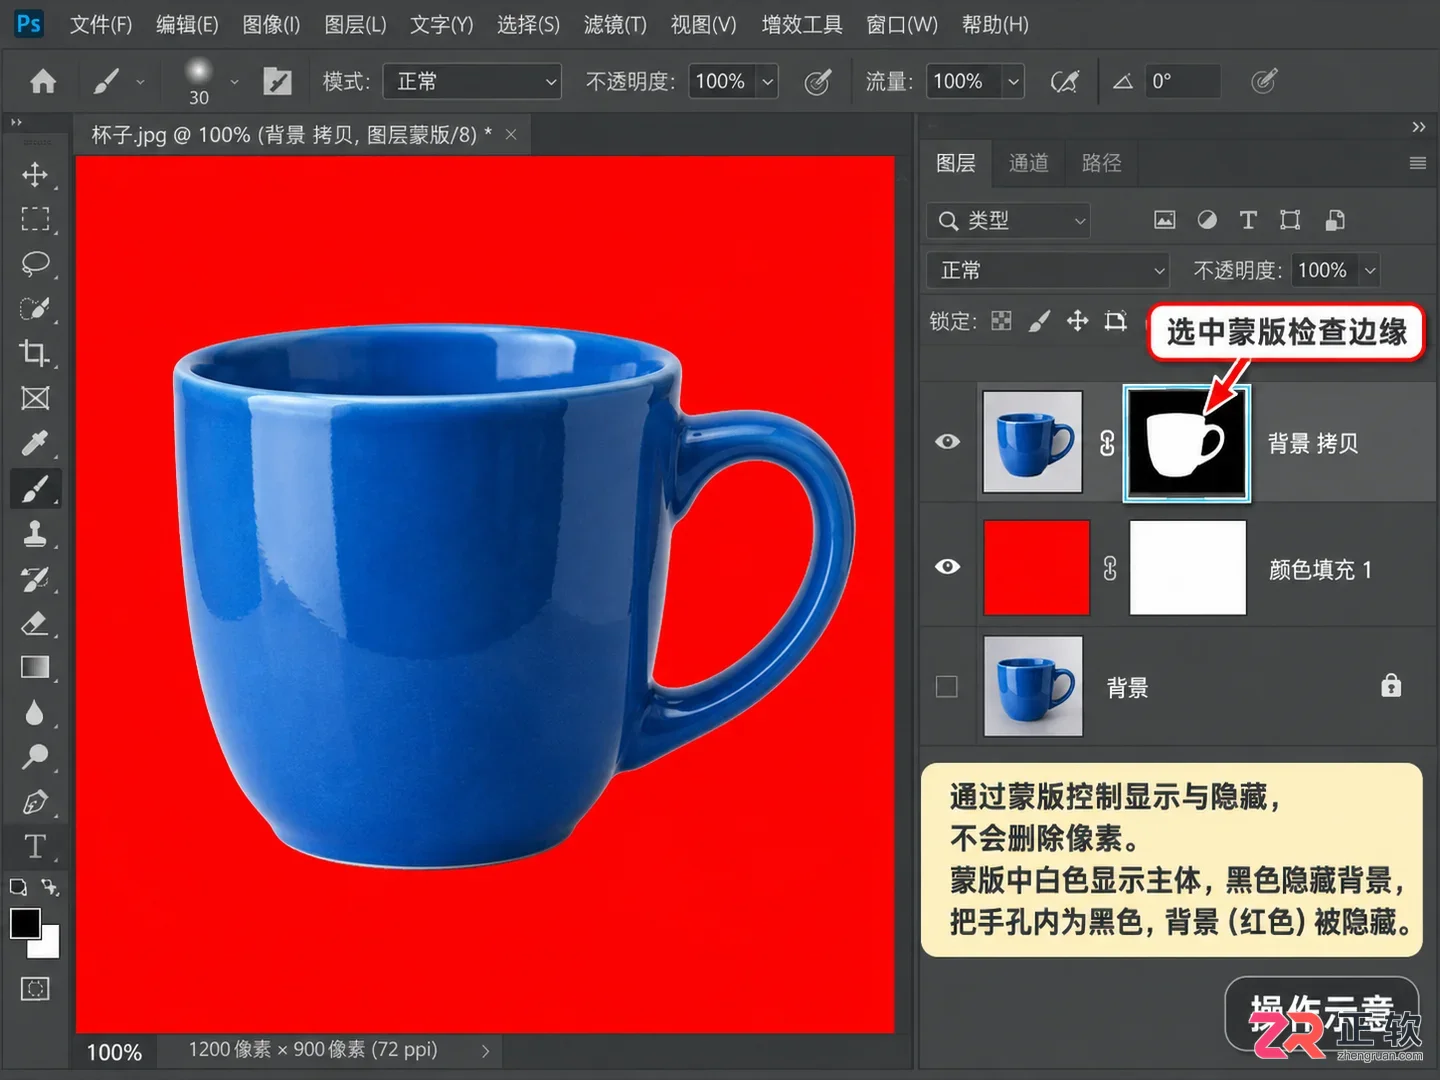Expand the brush 不透明度 dropdown arrow
This screenshot has height=1080, width=1440.
(768, 81)
